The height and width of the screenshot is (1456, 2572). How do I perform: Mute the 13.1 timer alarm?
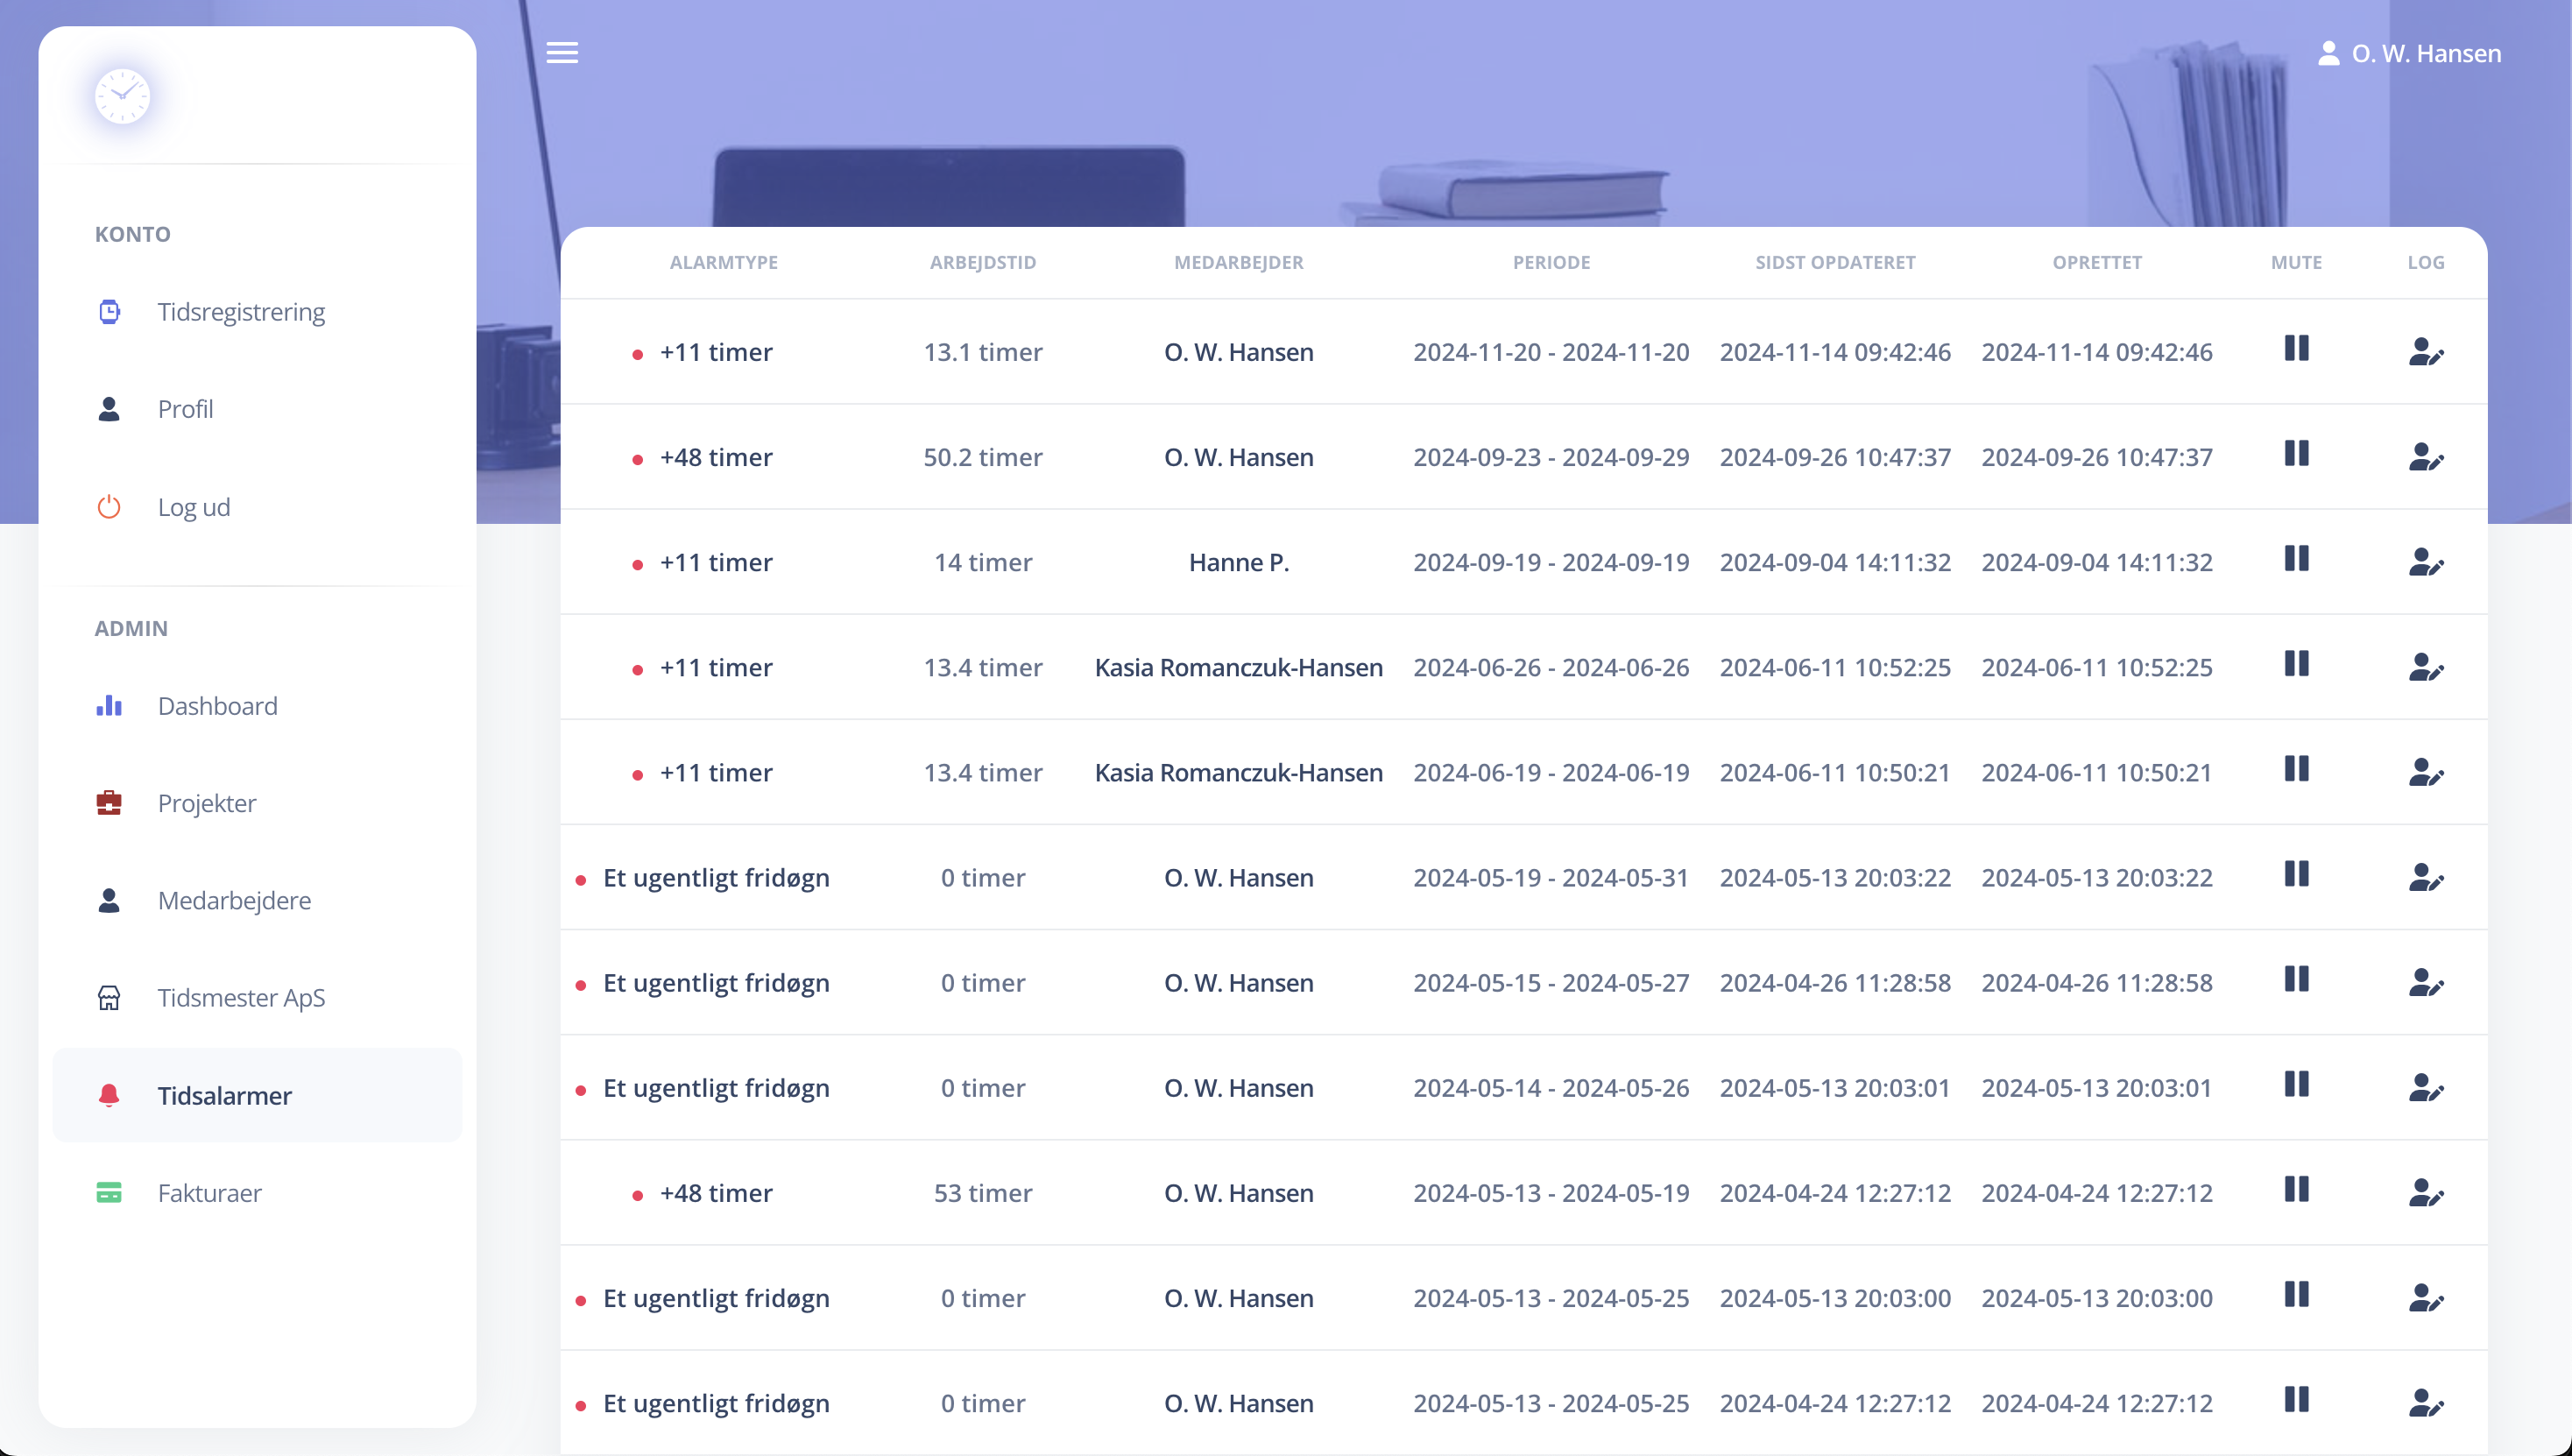pyautogui.click(x=2296, y=349)
